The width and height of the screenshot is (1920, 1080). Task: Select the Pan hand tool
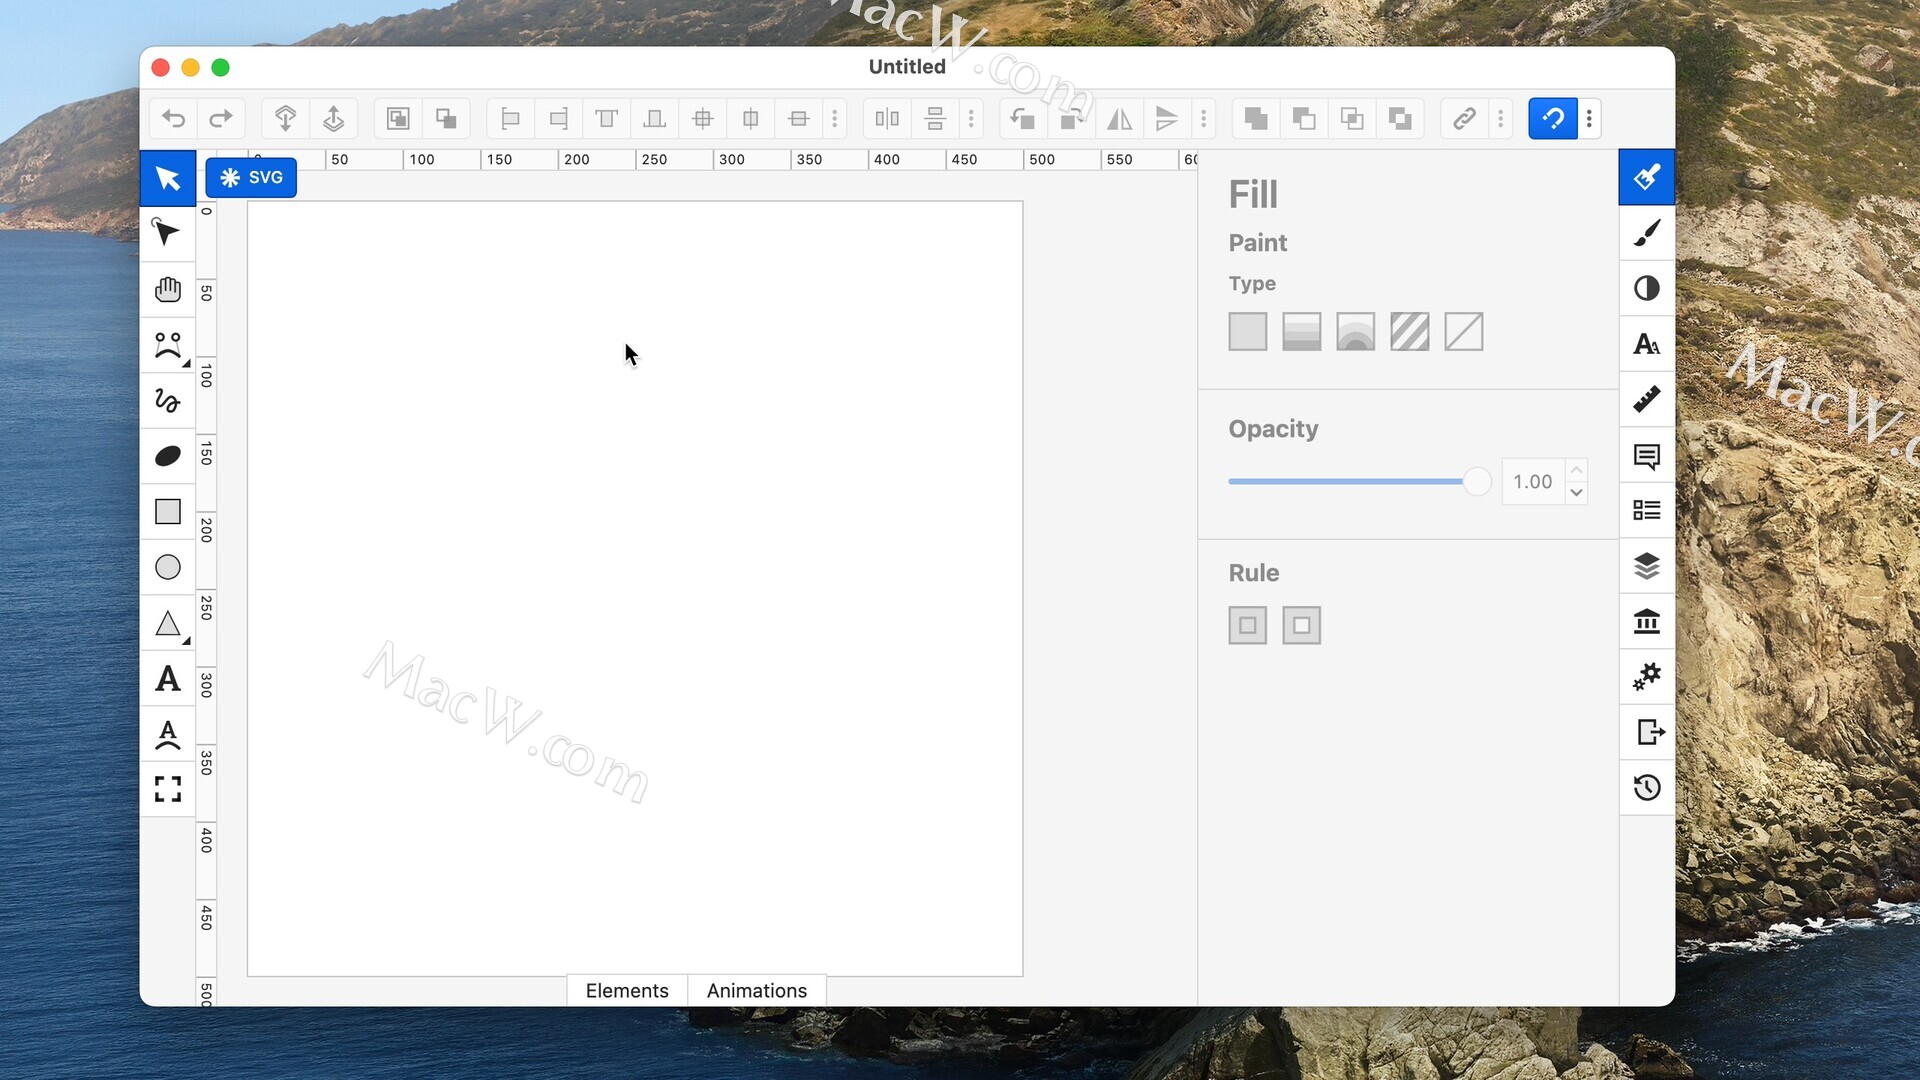tap(168, 289)
